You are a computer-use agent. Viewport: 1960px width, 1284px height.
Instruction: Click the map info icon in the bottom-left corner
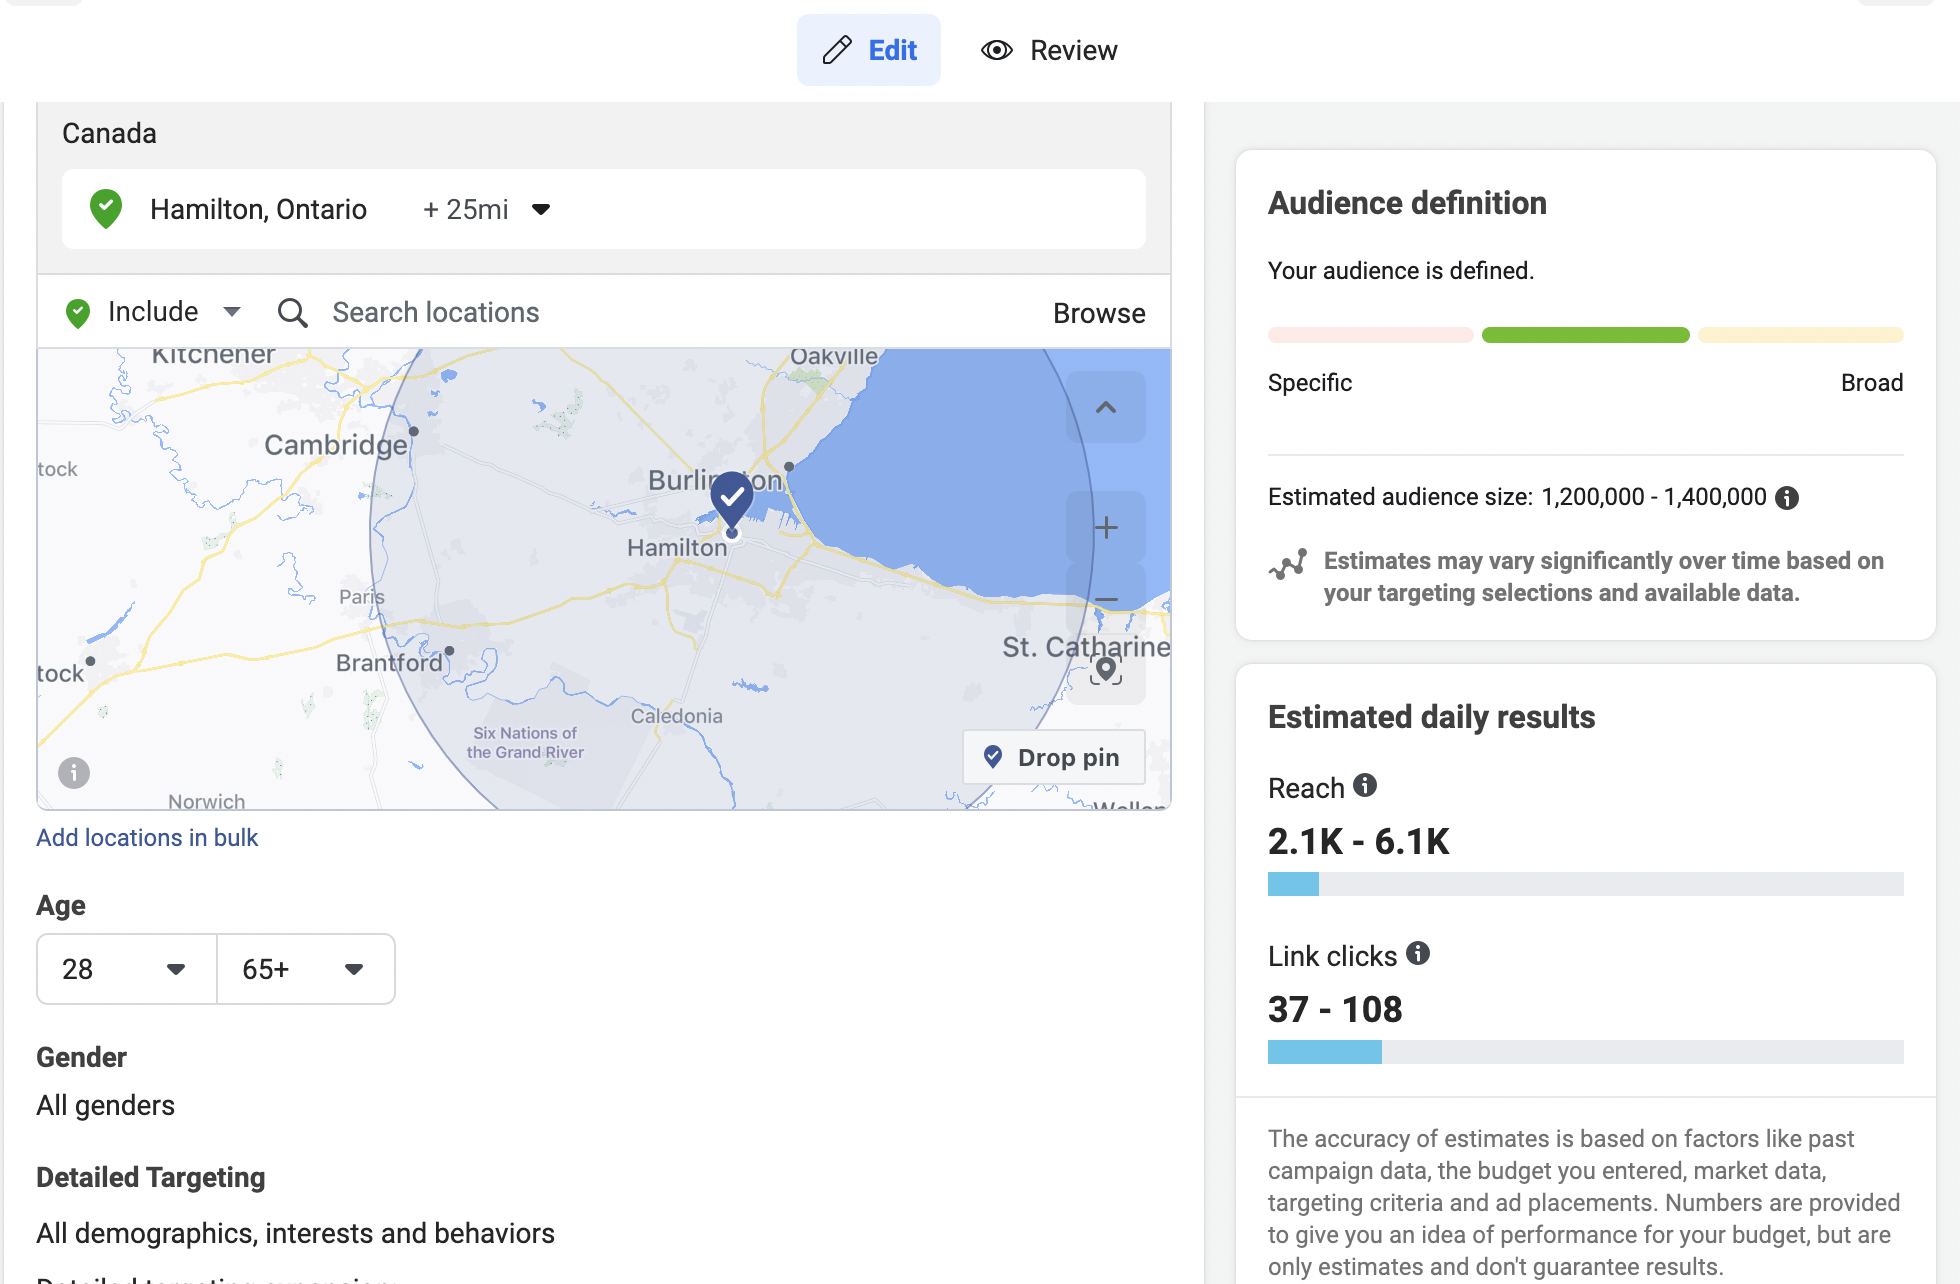(x=74, y=773)
